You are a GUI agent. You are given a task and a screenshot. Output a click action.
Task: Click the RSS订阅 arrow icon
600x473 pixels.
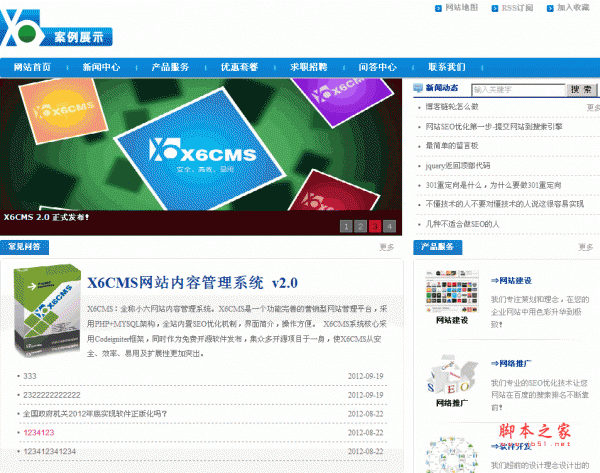point(495,8)
